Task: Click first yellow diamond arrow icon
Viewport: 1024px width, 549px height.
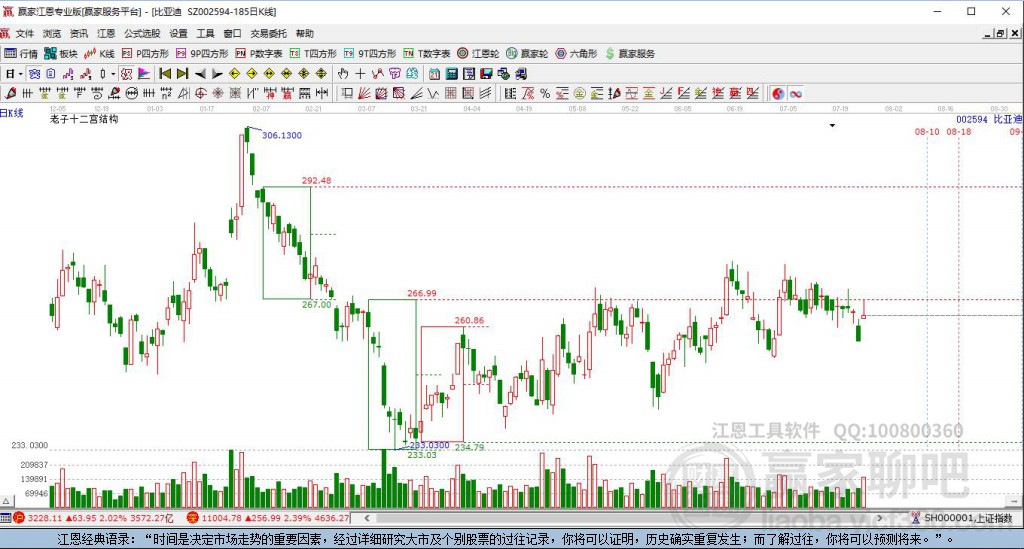Action: tap(234, 74)
